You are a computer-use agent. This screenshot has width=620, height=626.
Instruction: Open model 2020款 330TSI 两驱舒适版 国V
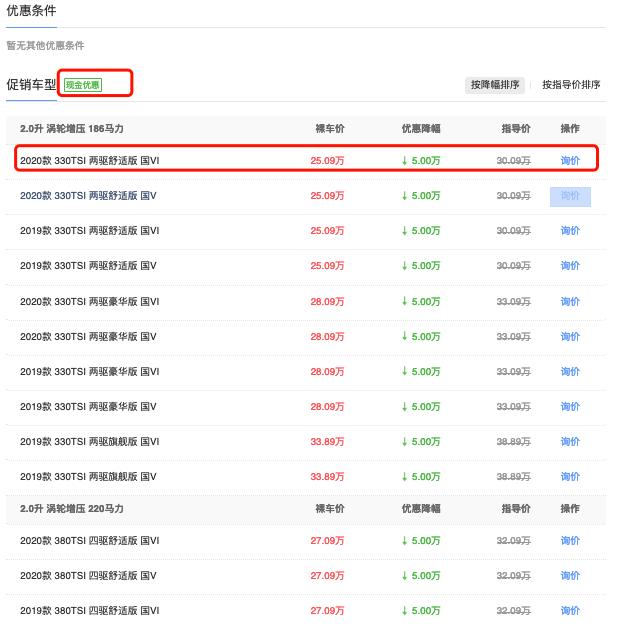88,196
